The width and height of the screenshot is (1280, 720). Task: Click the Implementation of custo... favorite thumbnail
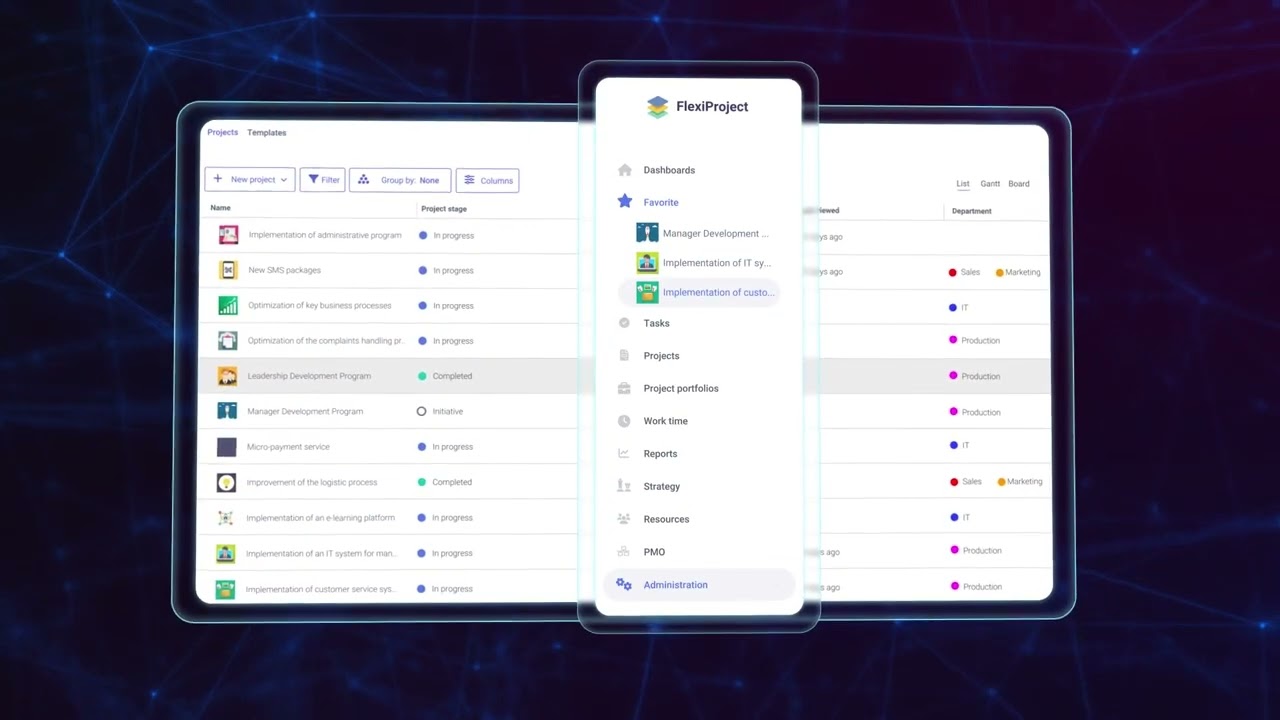[647, 292]
